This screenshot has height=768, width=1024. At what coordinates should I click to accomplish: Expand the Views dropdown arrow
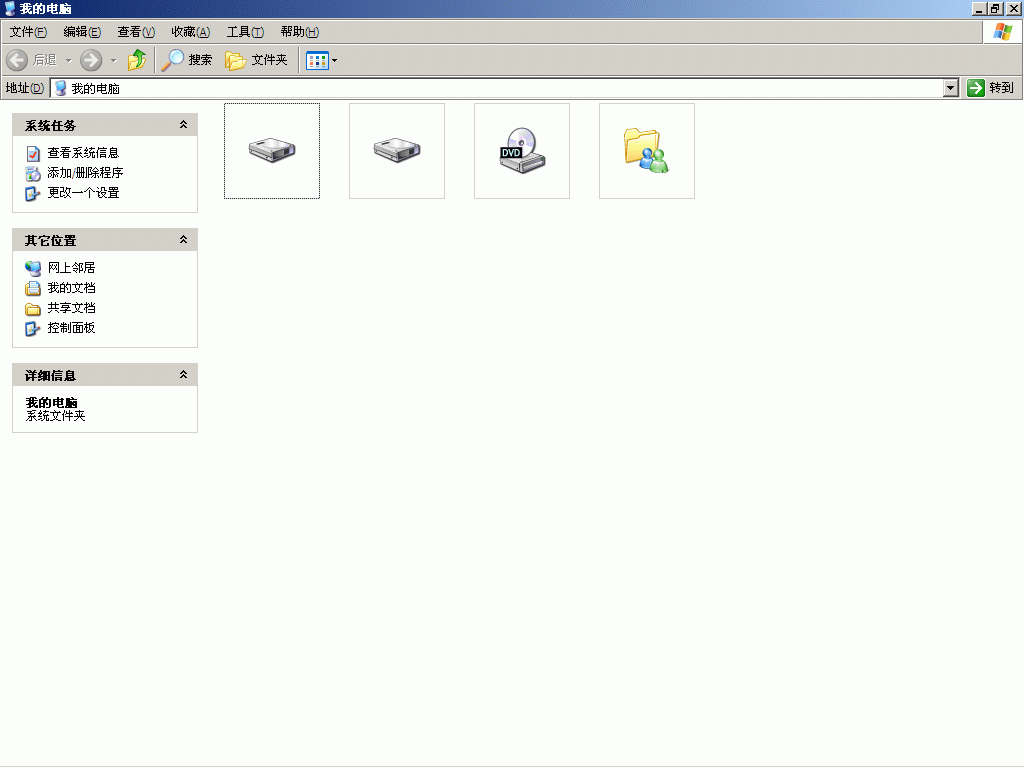pyautogui.click(x=334, y=60)
